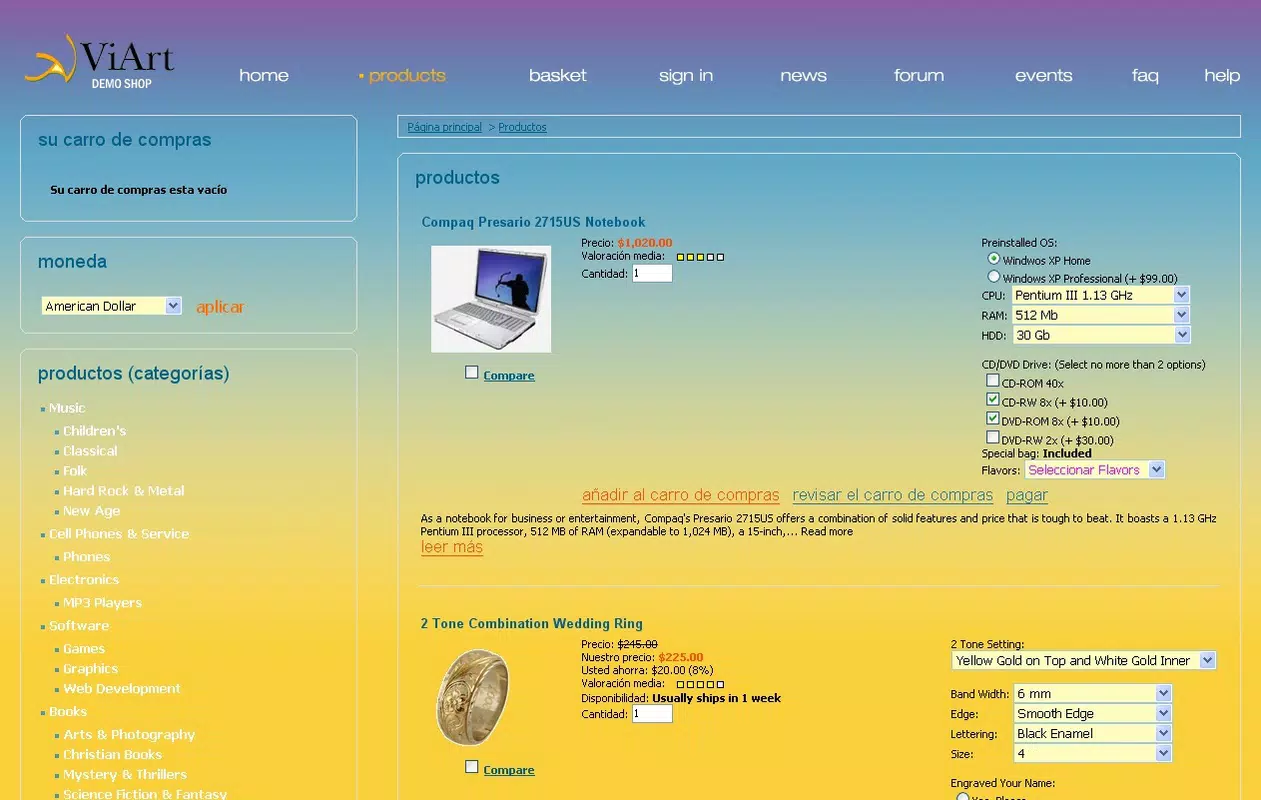Open the news menu item

(x=804, y=75)
